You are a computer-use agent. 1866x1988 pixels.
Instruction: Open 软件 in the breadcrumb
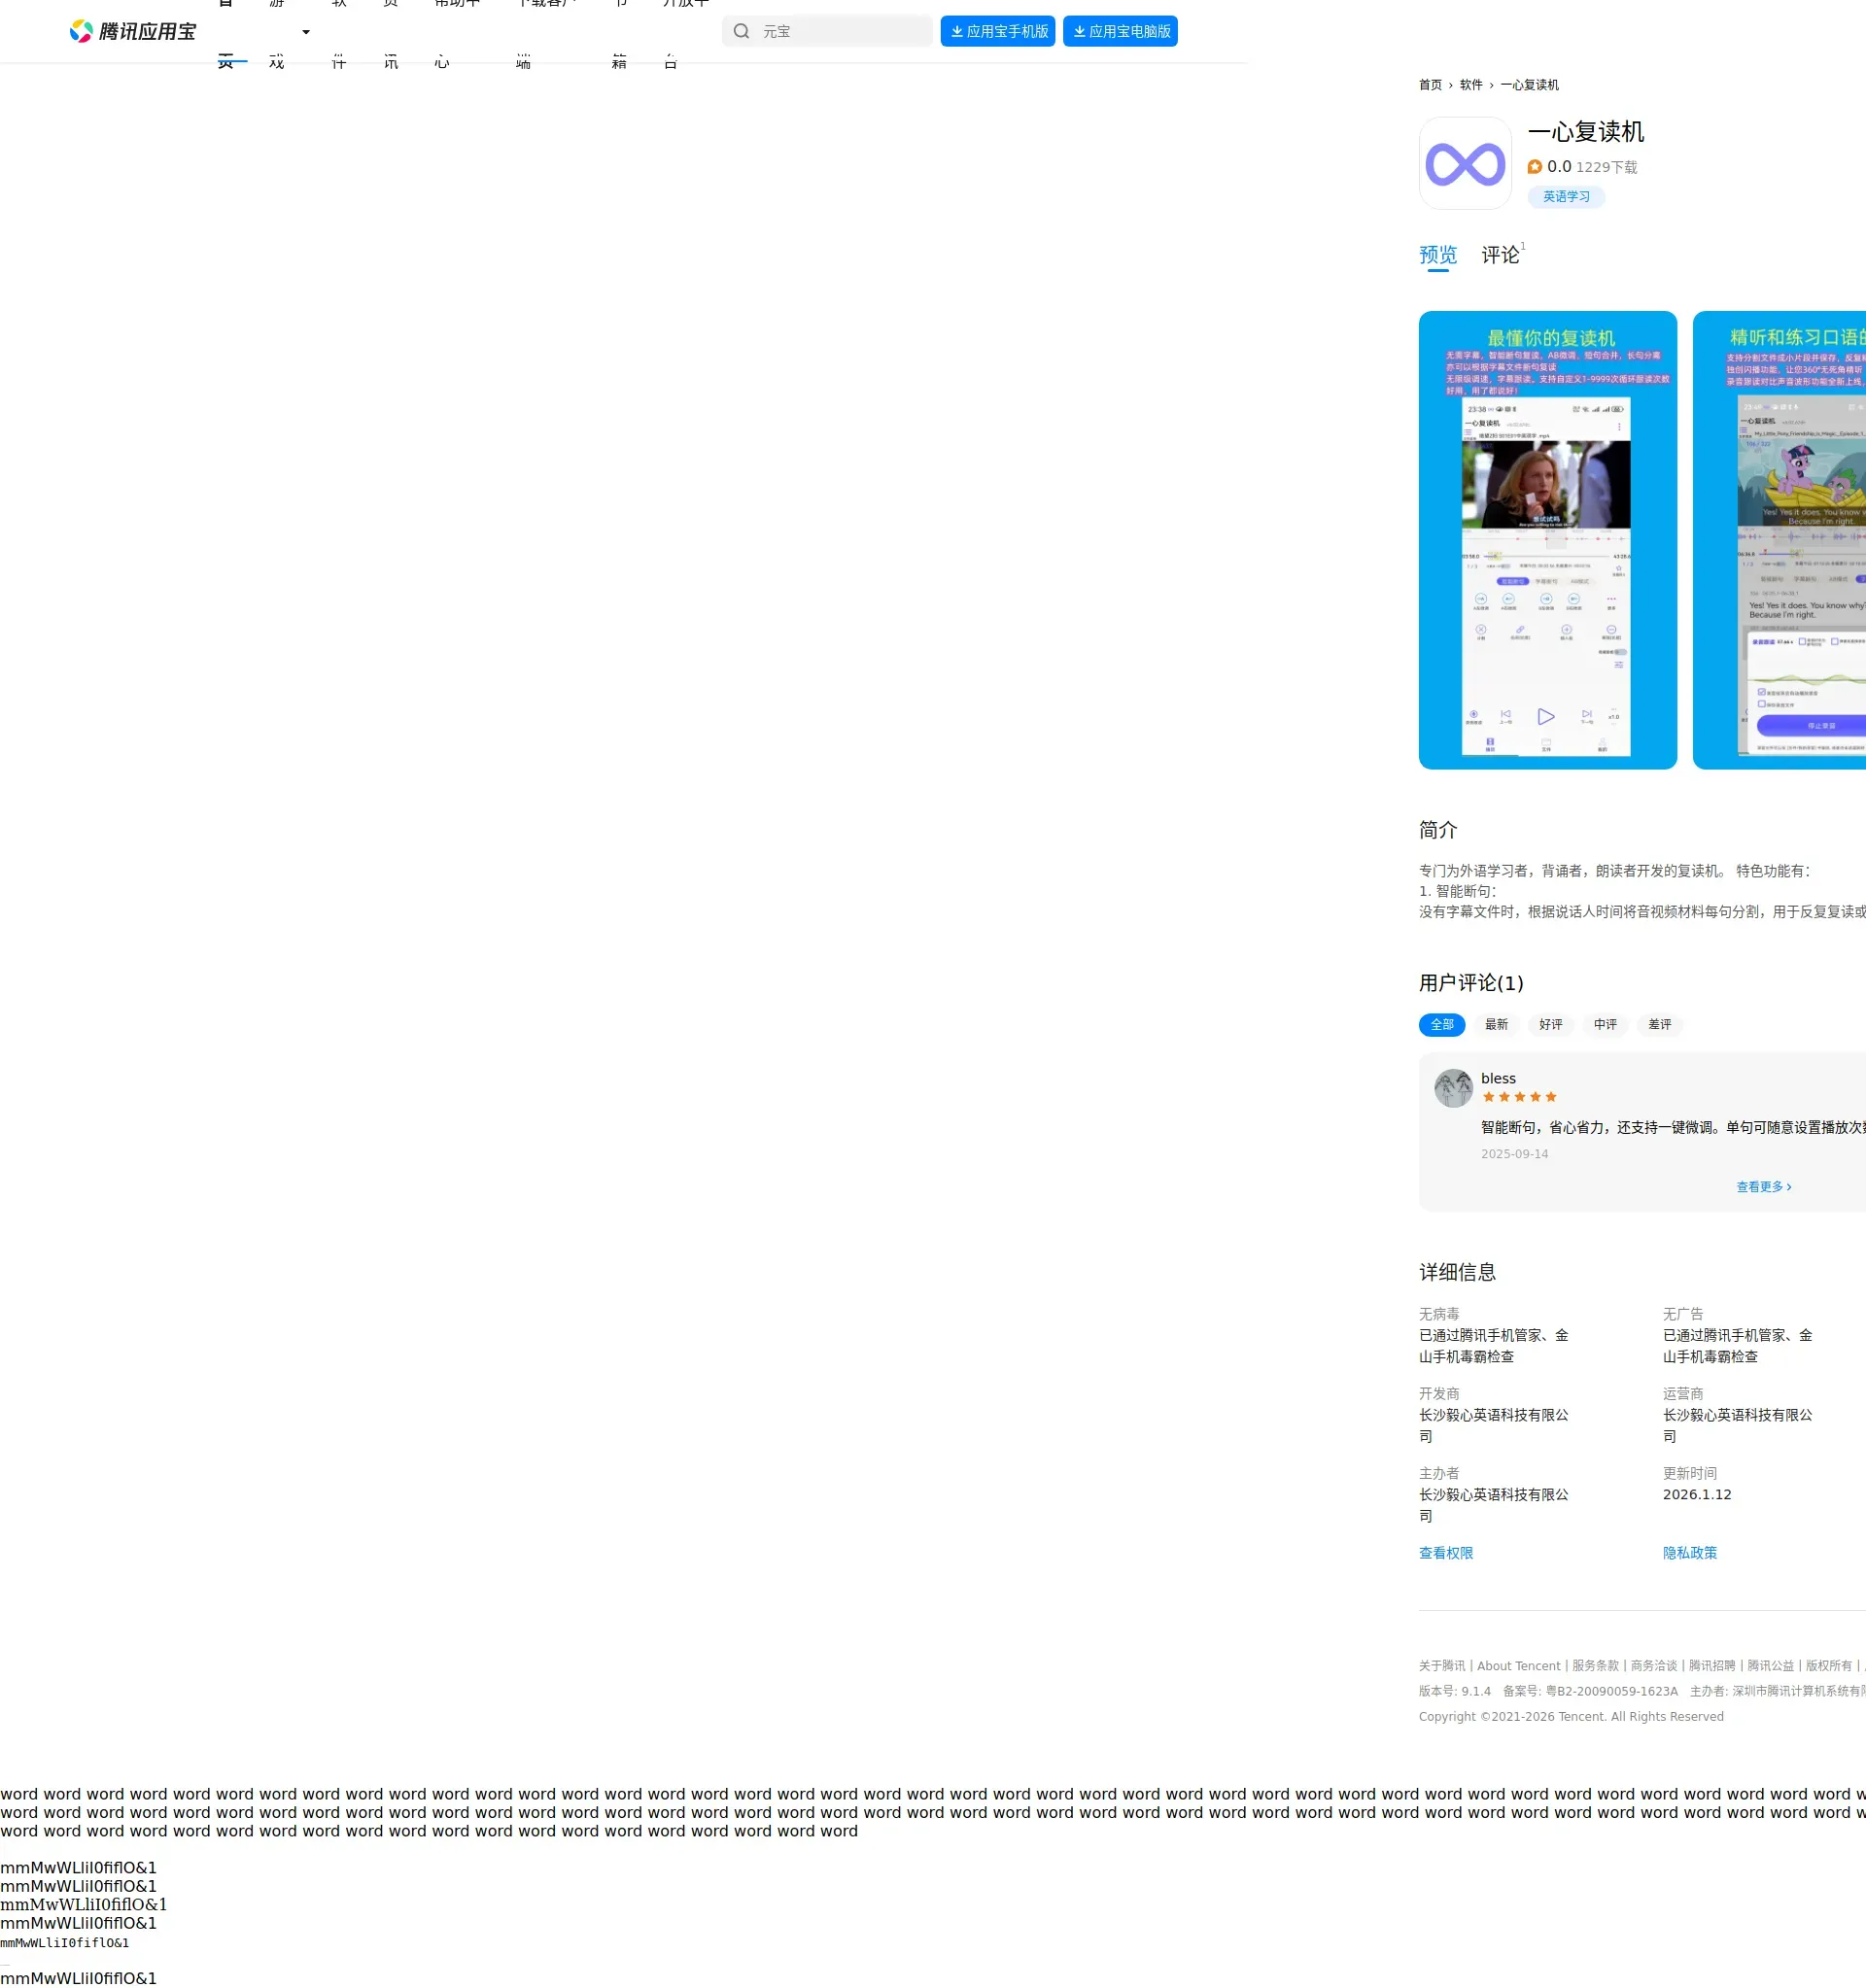coord(1470,85)
